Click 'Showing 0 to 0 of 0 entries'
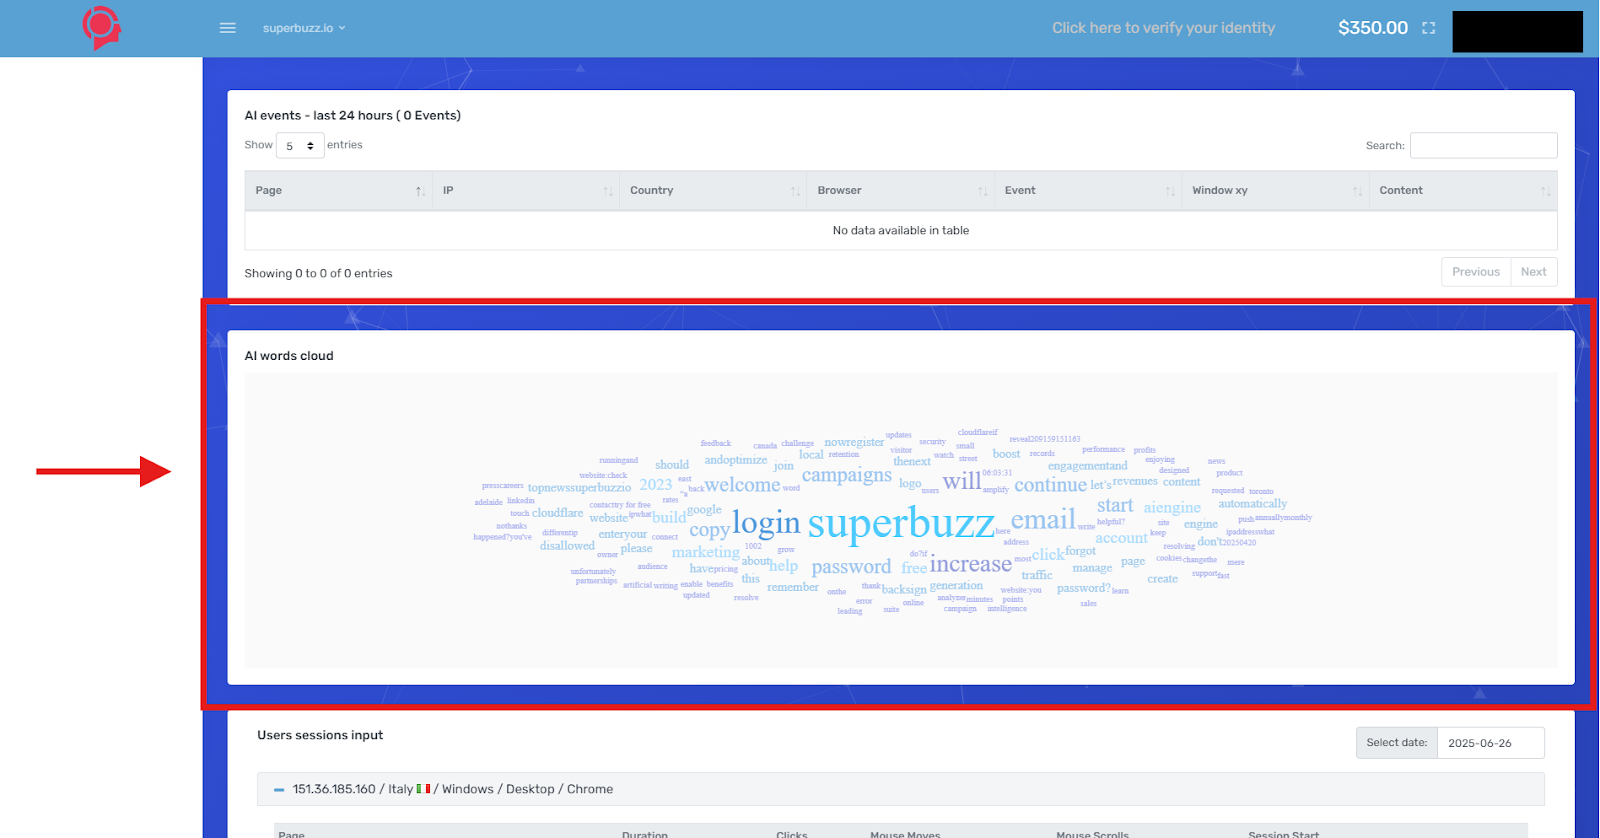1600x838 pixels. [x=318, y=273]
